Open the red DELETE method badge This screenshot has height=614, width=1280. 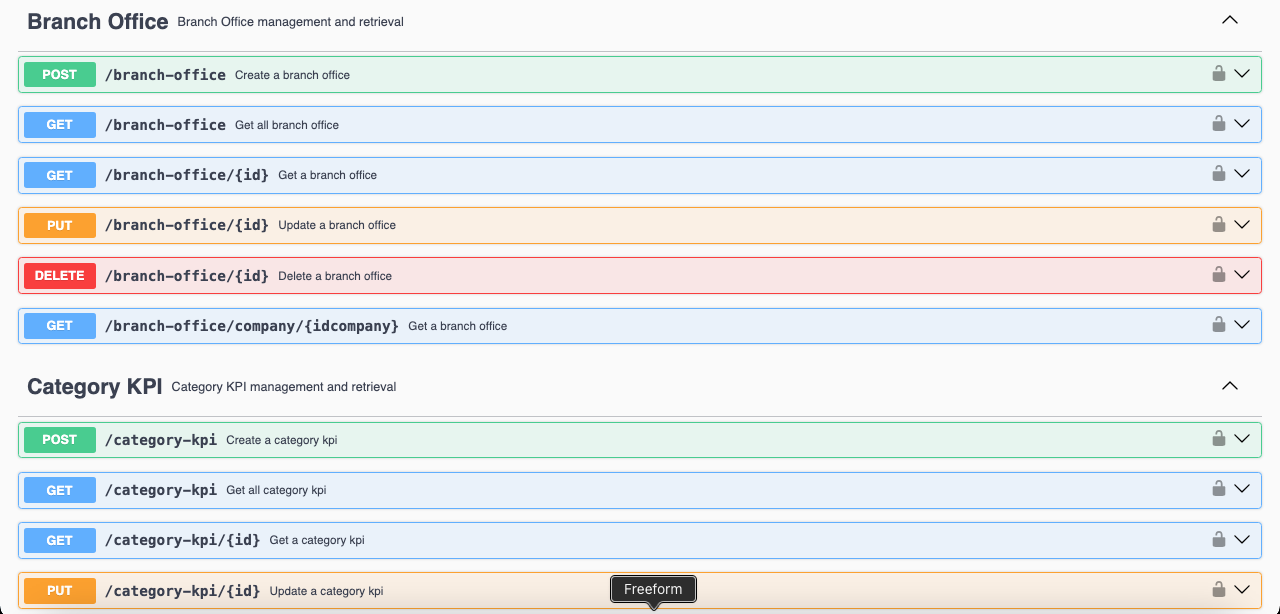click(x=60, y=276)
